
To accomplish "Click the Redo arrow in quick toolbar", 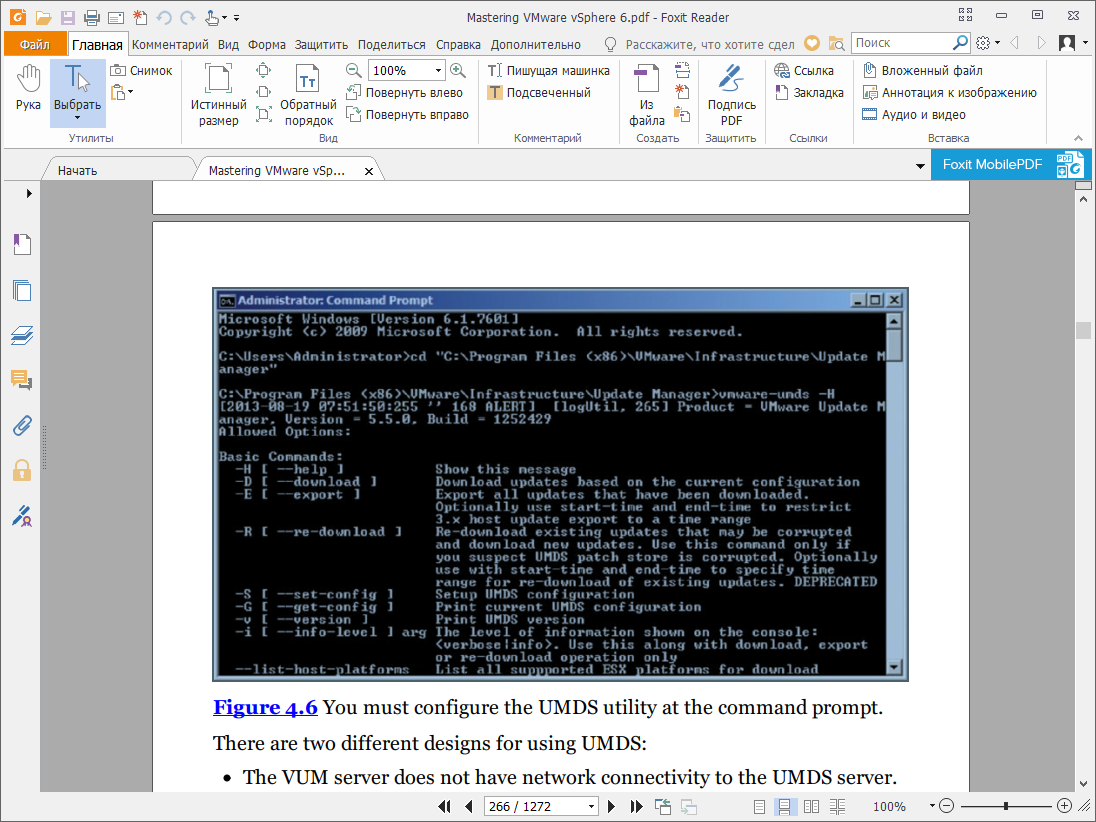I will click(x=187, y=17).
